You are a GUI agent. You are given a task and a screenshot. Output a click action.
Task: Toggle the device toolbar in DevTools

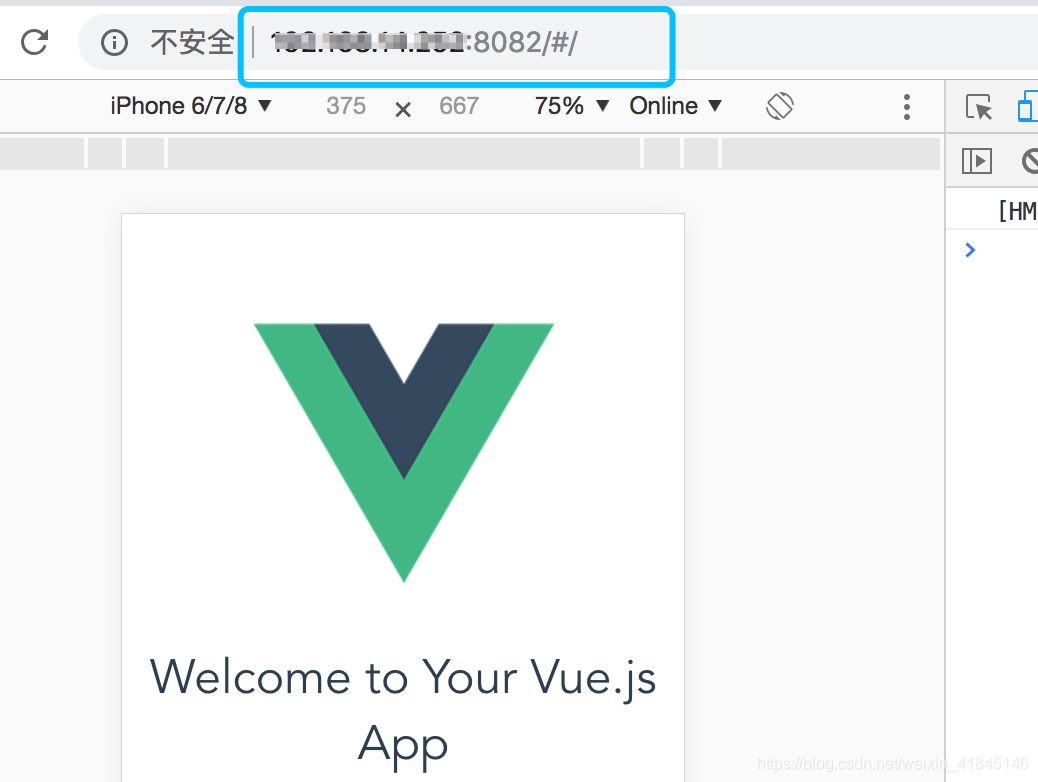coord(1027,107)
